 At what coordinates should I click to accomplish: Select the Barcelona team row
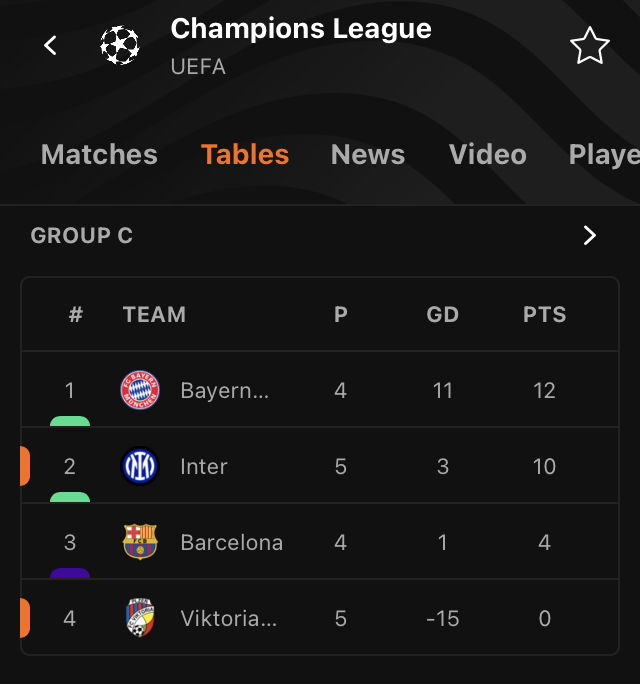point(320,542)
